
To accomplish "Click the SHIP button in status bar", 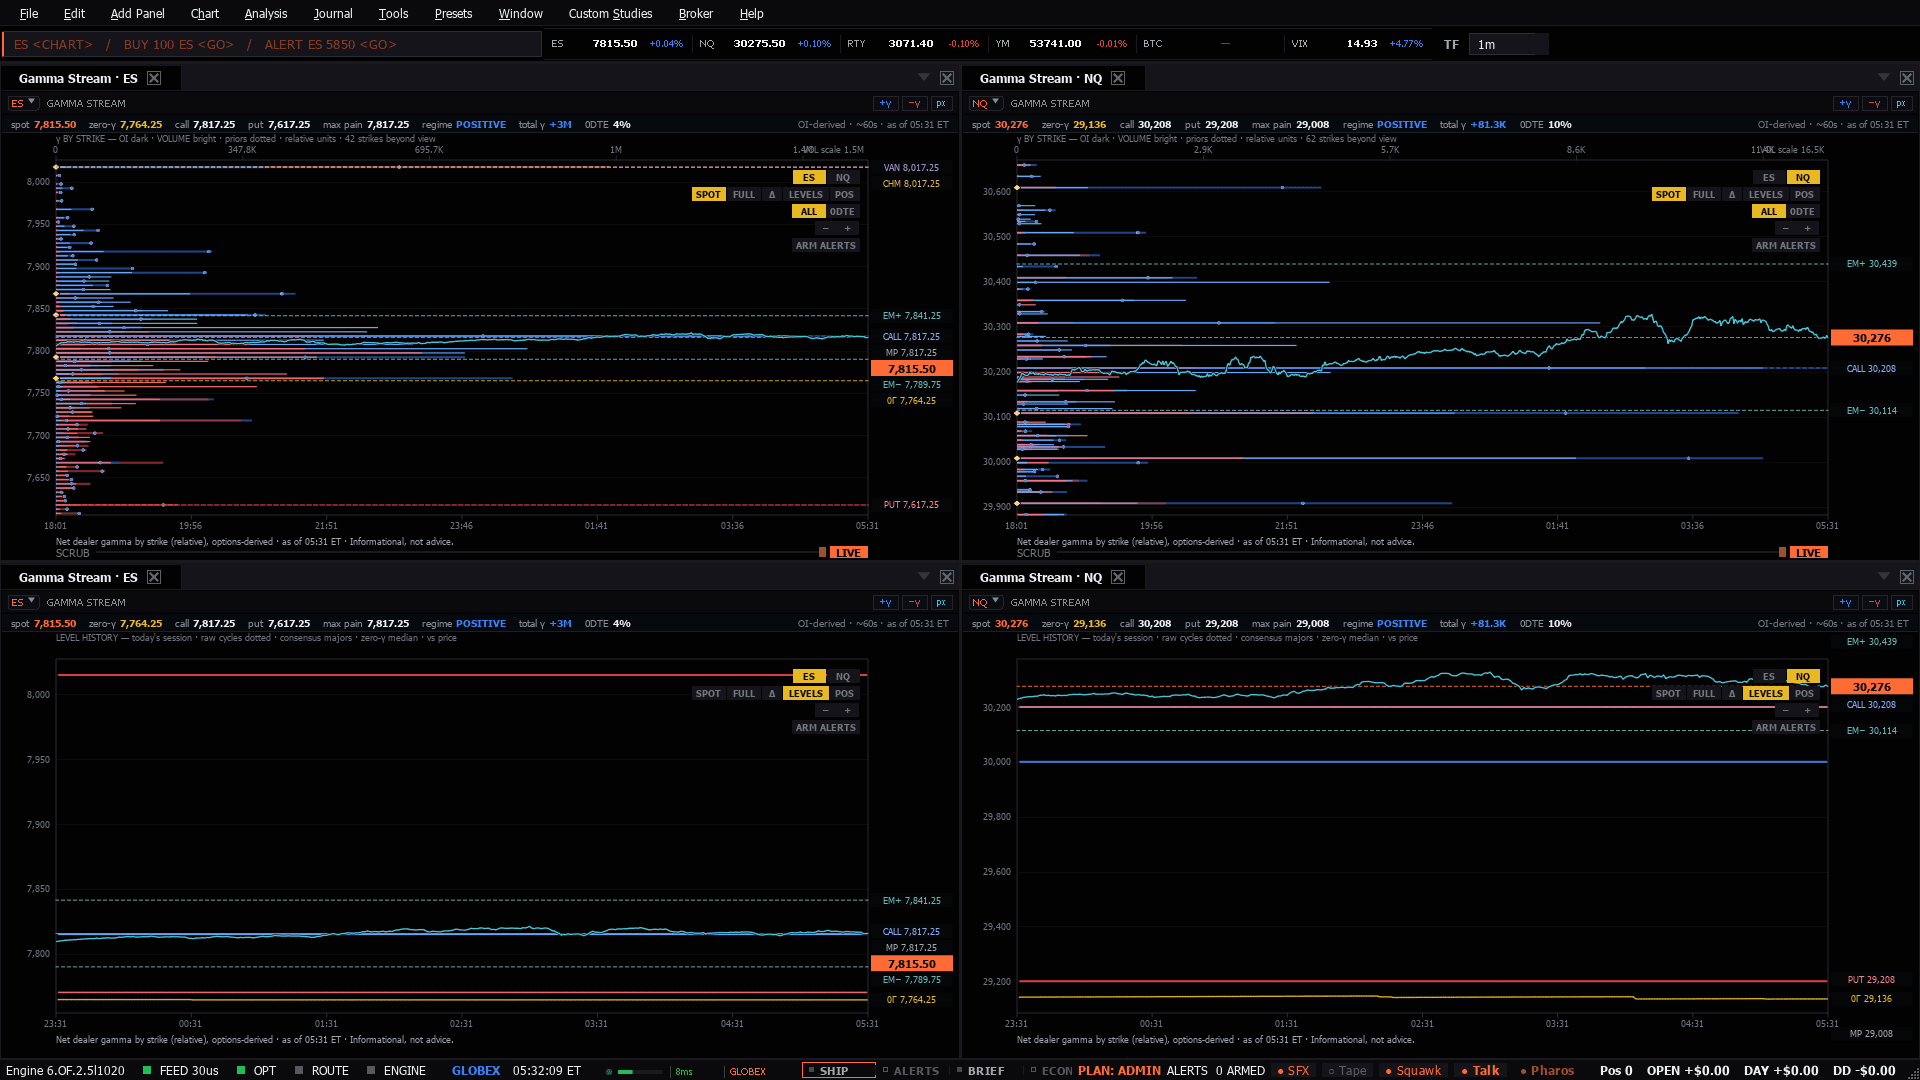I will click(838, 1071).
